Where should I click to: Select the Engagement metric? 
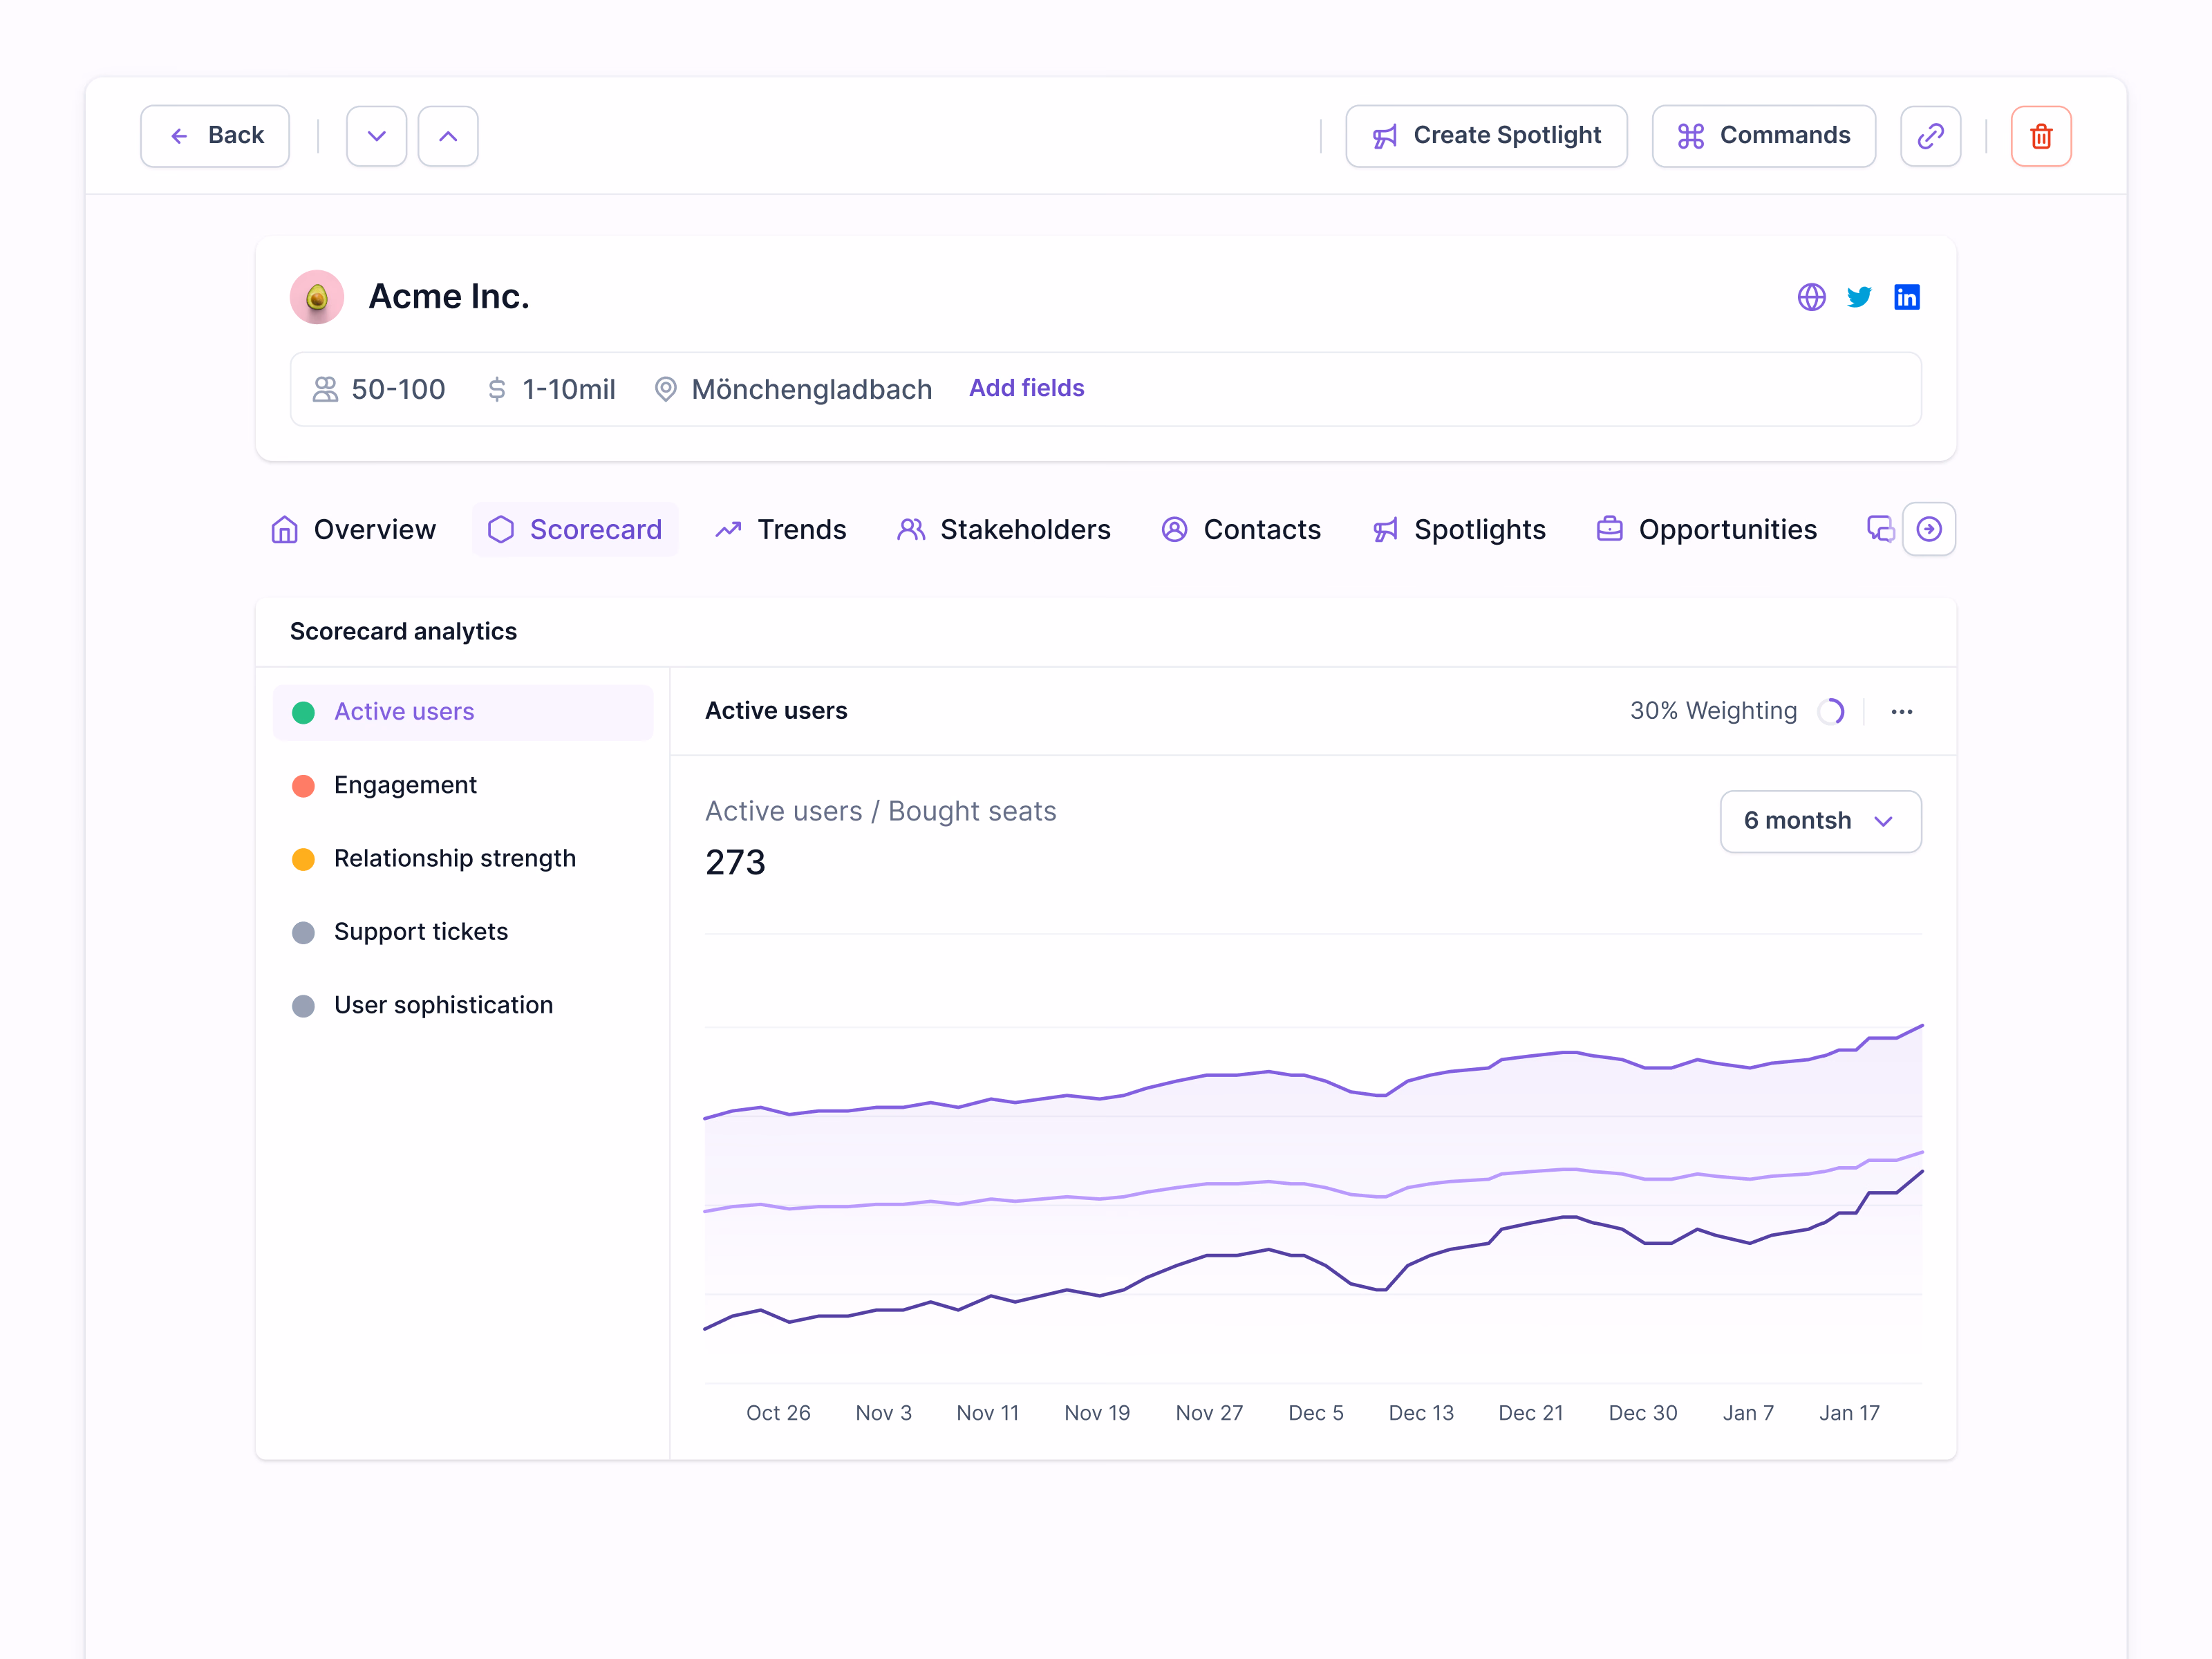[x=463, y=785]
